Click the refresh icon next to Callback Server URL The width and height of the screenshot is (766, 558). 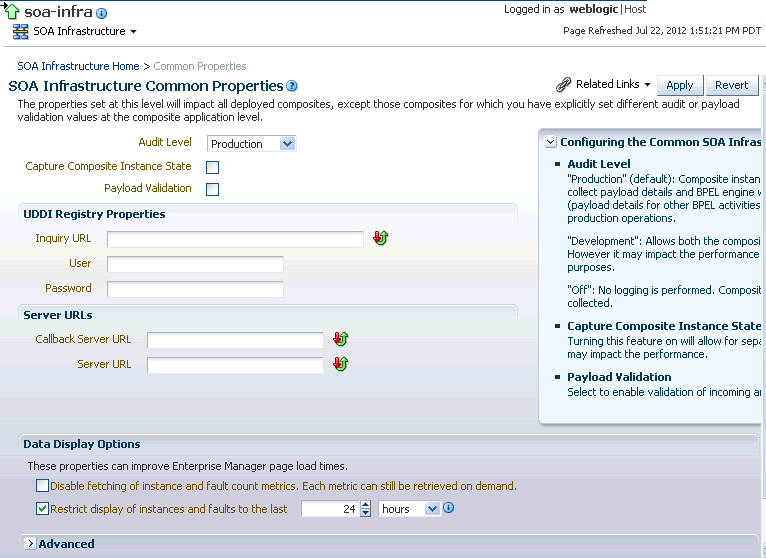coord(340,339)
